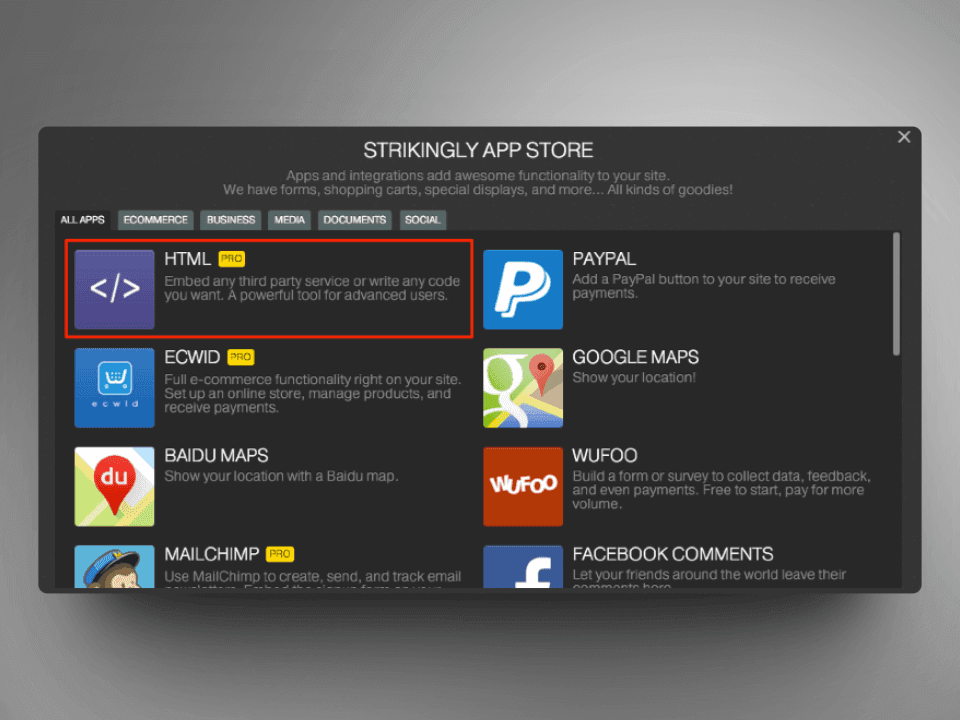The image size is (960, 720).
Task: Click the app list vertical scrollbar
Action: coord(896,293)
